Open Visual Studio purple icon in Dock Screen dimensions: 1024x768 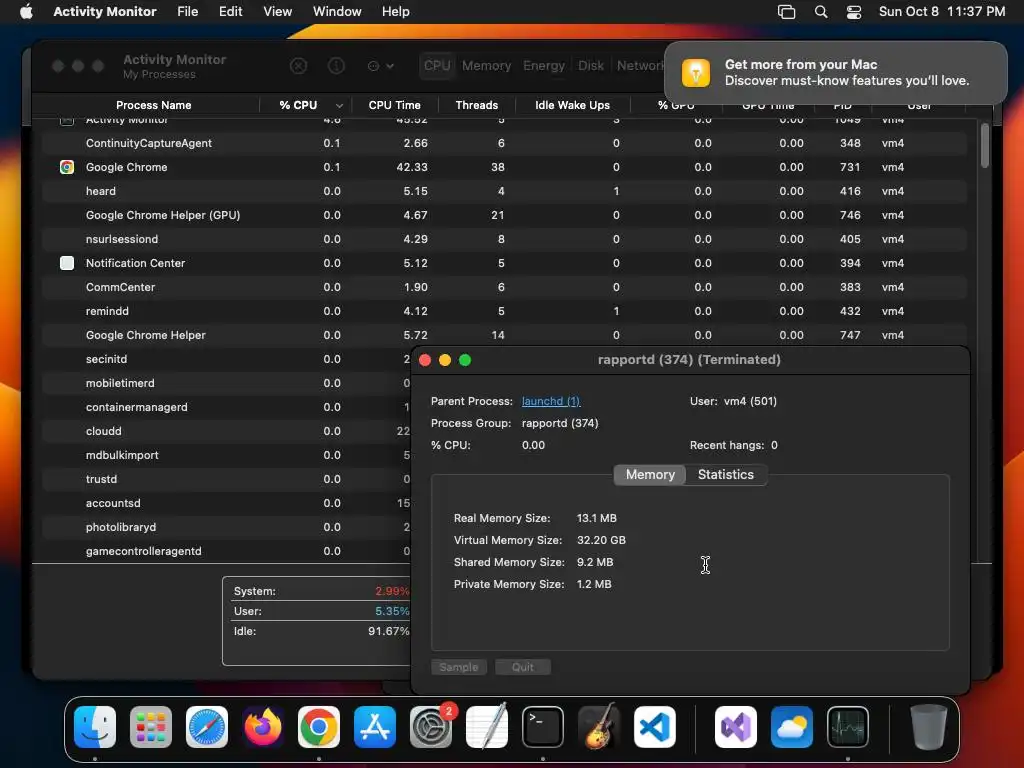736,727
